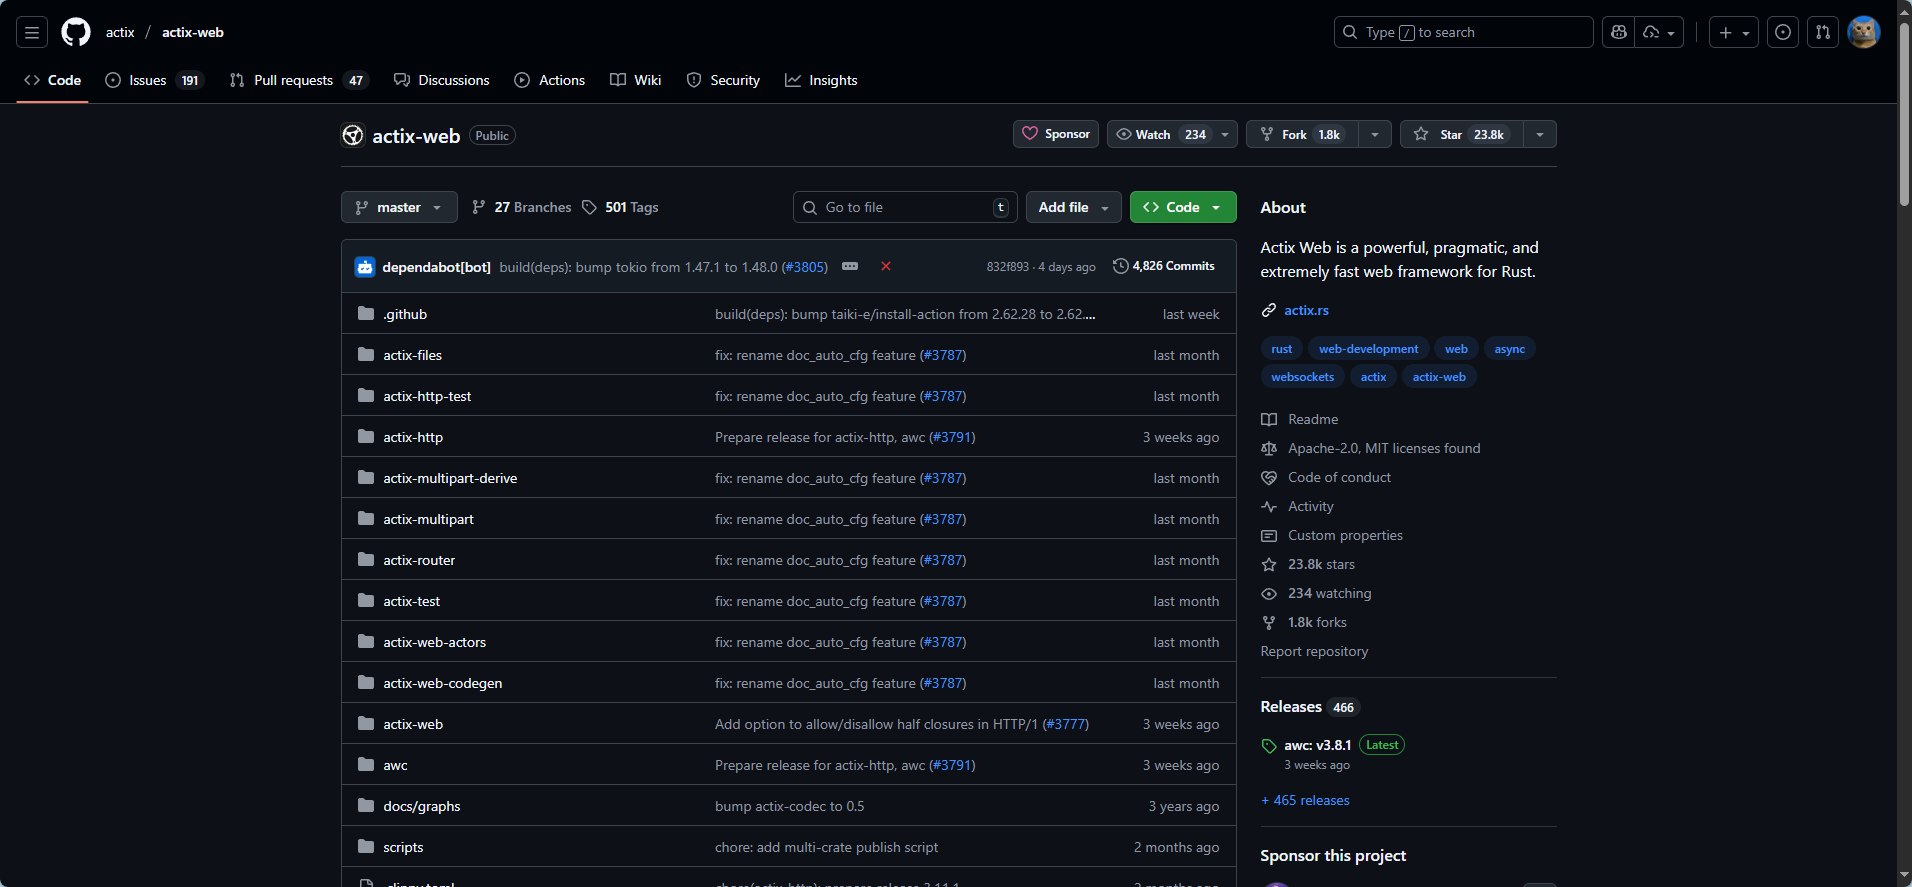Open the green Code clone dropdown
The height and width of the screenshot is (887, 1912).
1183,207
